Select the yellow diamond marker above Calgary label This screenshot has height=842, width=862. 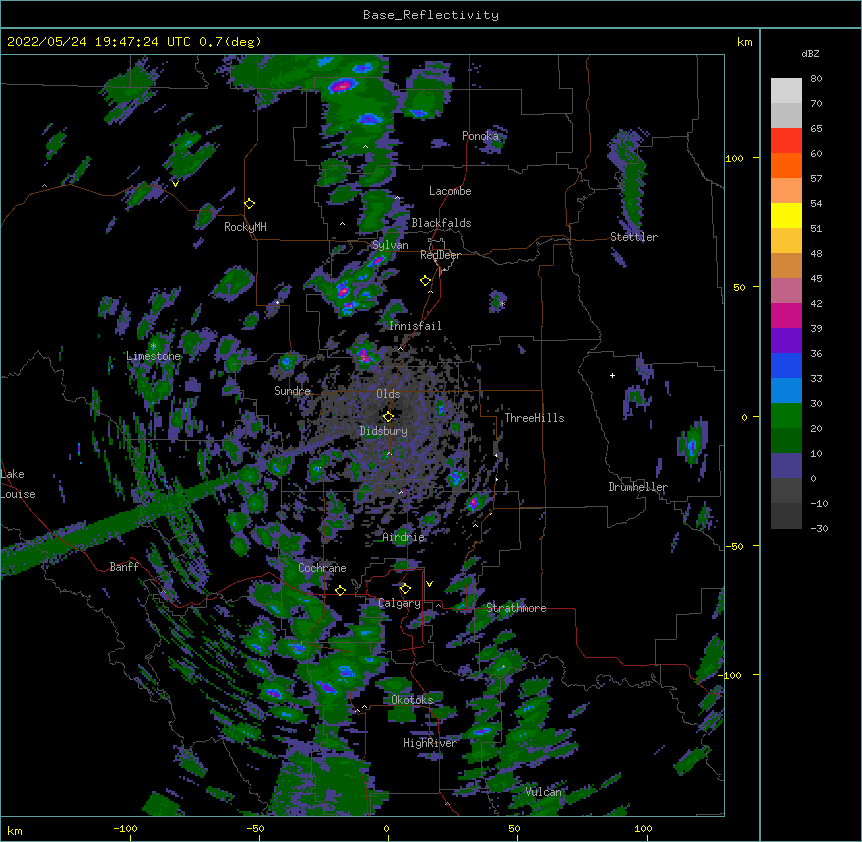click(x=405, y=589)
